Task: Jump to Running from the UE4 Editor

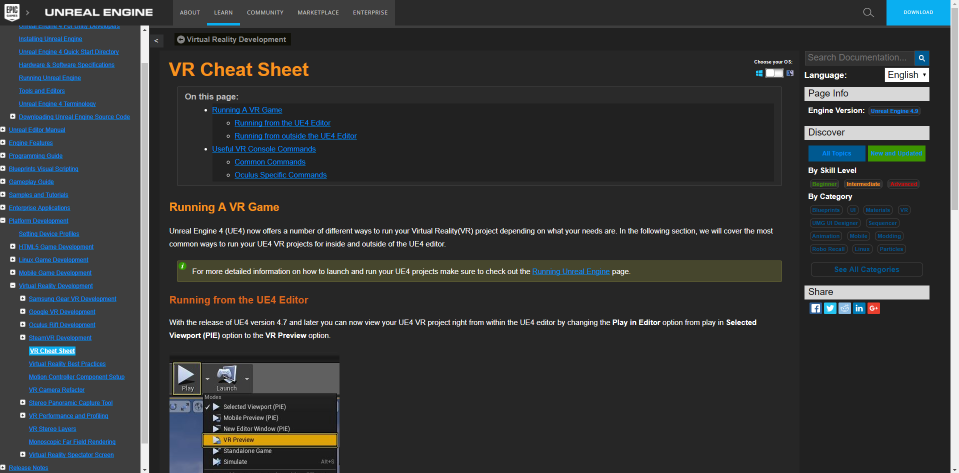Action: [283, 123]
